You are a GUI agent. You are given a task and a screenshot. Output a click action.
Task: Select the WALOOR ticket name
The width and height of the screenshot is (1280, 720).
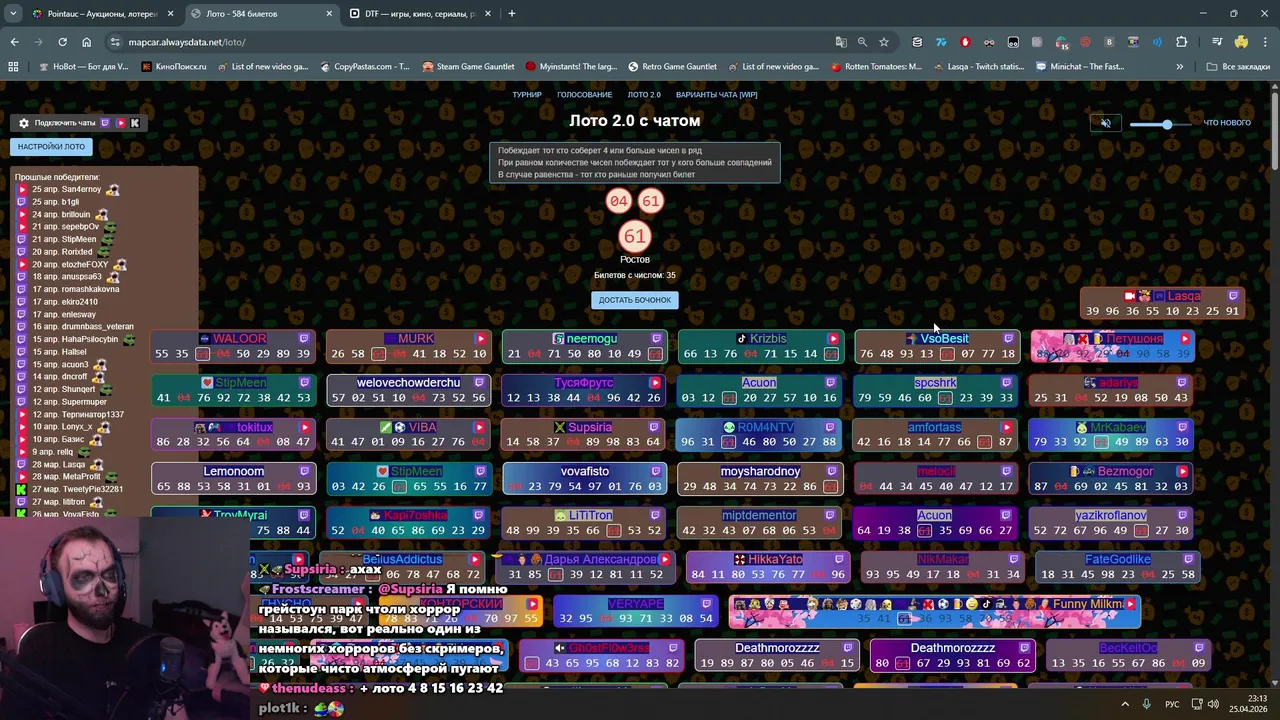(240, 339)
